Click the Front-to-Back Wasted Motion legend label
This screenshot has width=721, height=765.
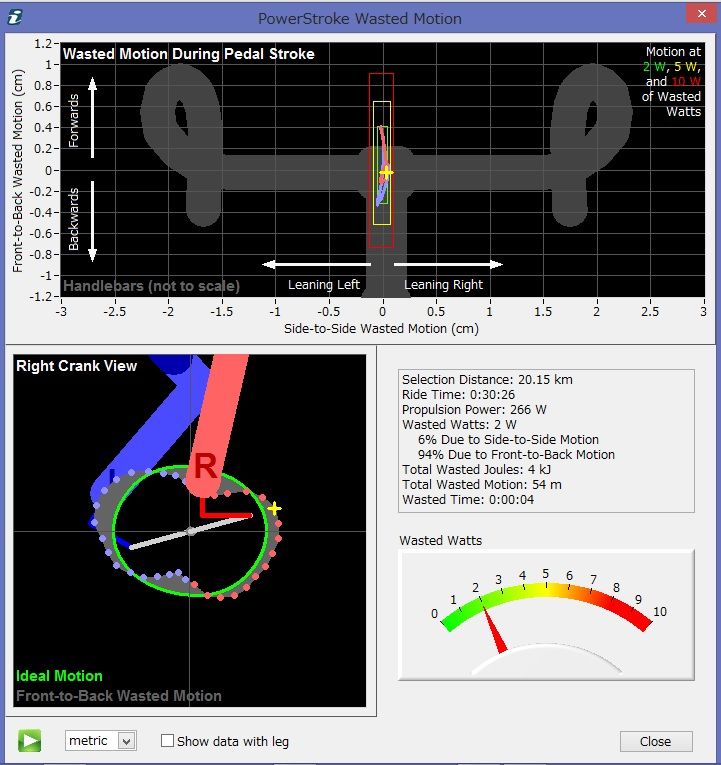[x=119, y=696]
